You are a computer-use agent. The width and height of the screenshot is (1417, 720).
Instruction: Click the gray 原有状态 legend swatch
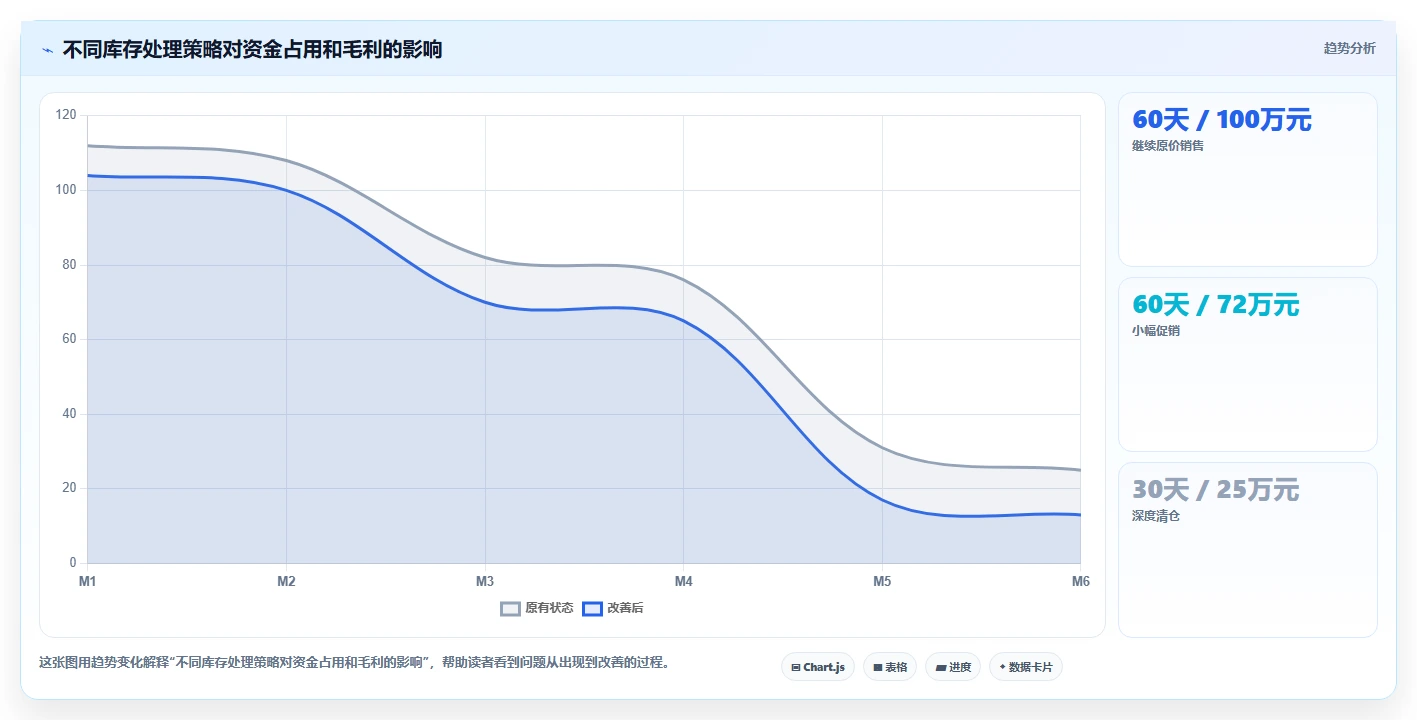pyautogui.click(x=510, y=608)
